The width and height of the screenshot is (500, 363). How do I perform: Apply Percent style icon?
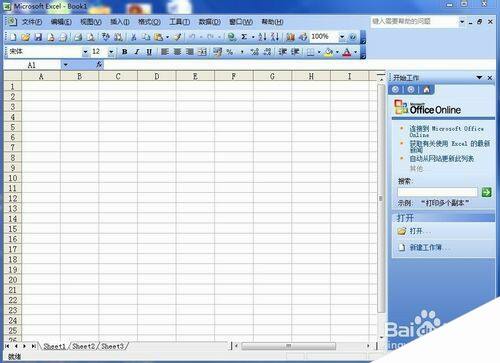[x=230, y=52]
